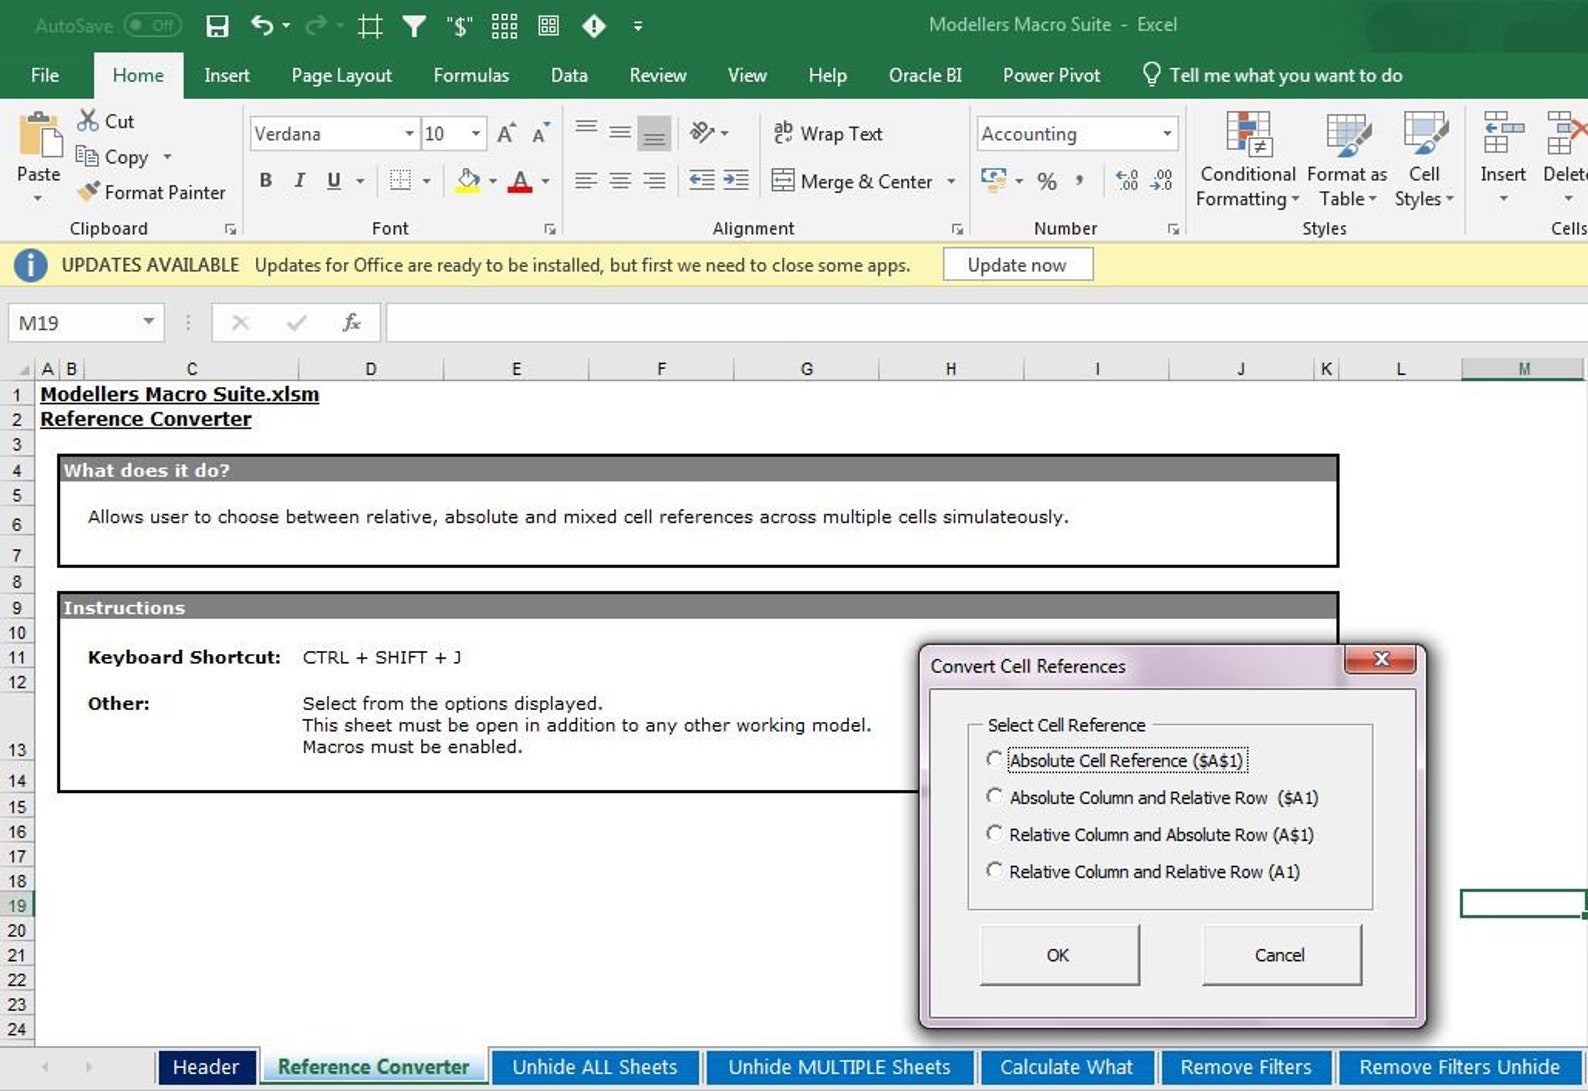Click the Orientation text angle icon
This screenshot has width=1588, height=1091.
[702, 132]
